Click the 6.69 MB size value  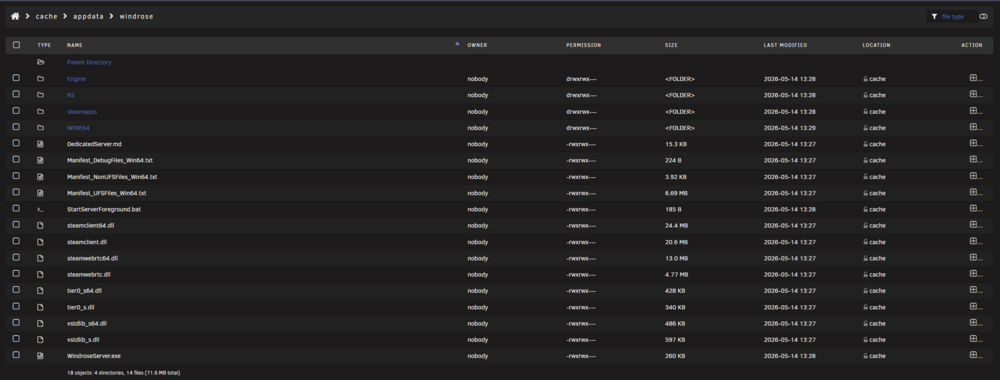pyautogui.click(x=676, y=193)
